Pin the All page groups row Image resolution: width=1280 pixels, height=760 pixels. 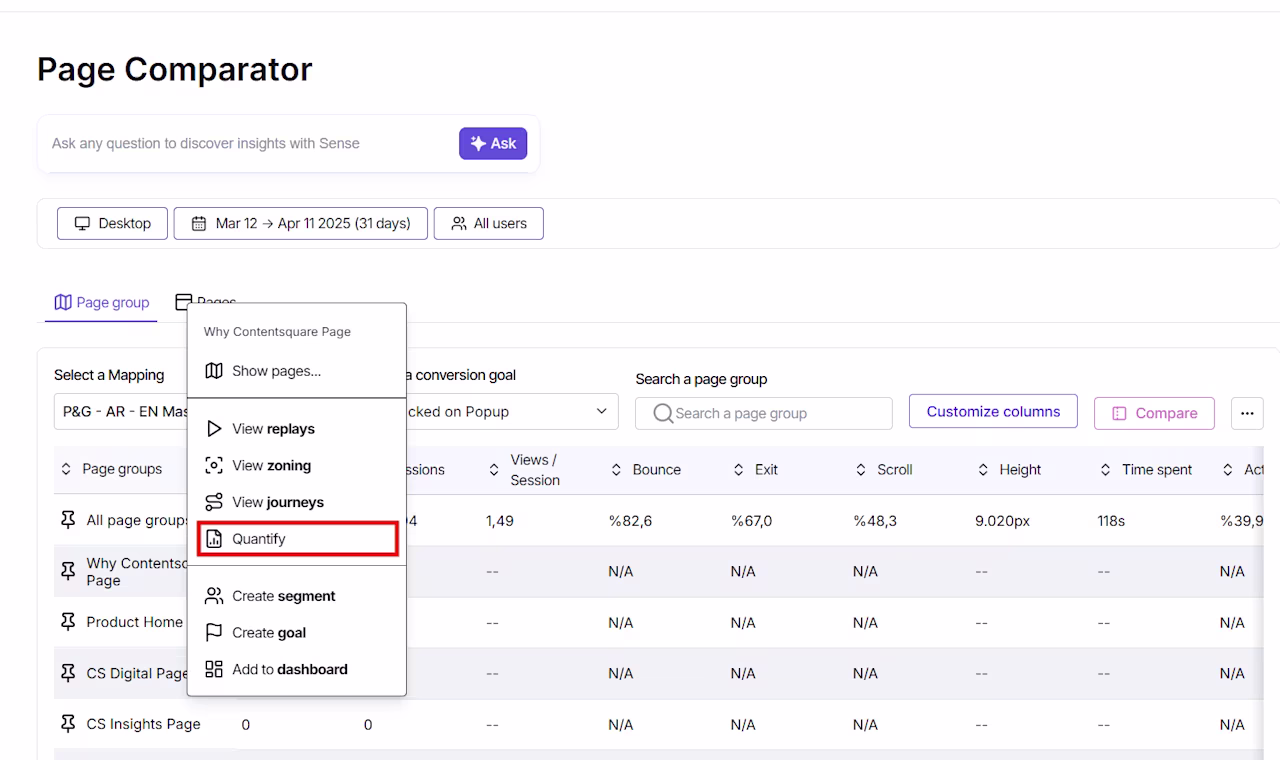(x=68, y=520)
